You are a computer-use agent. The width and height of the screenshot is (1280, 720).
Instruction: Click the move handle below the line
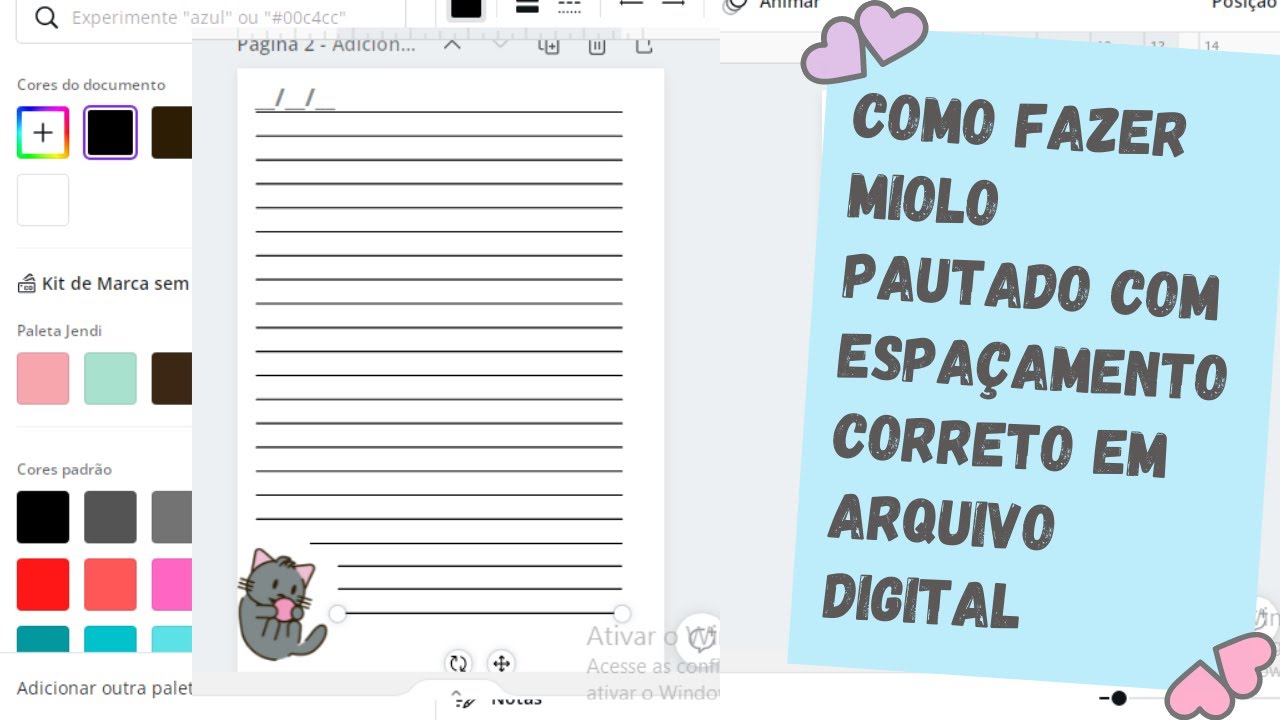click(x=501, y=663)
